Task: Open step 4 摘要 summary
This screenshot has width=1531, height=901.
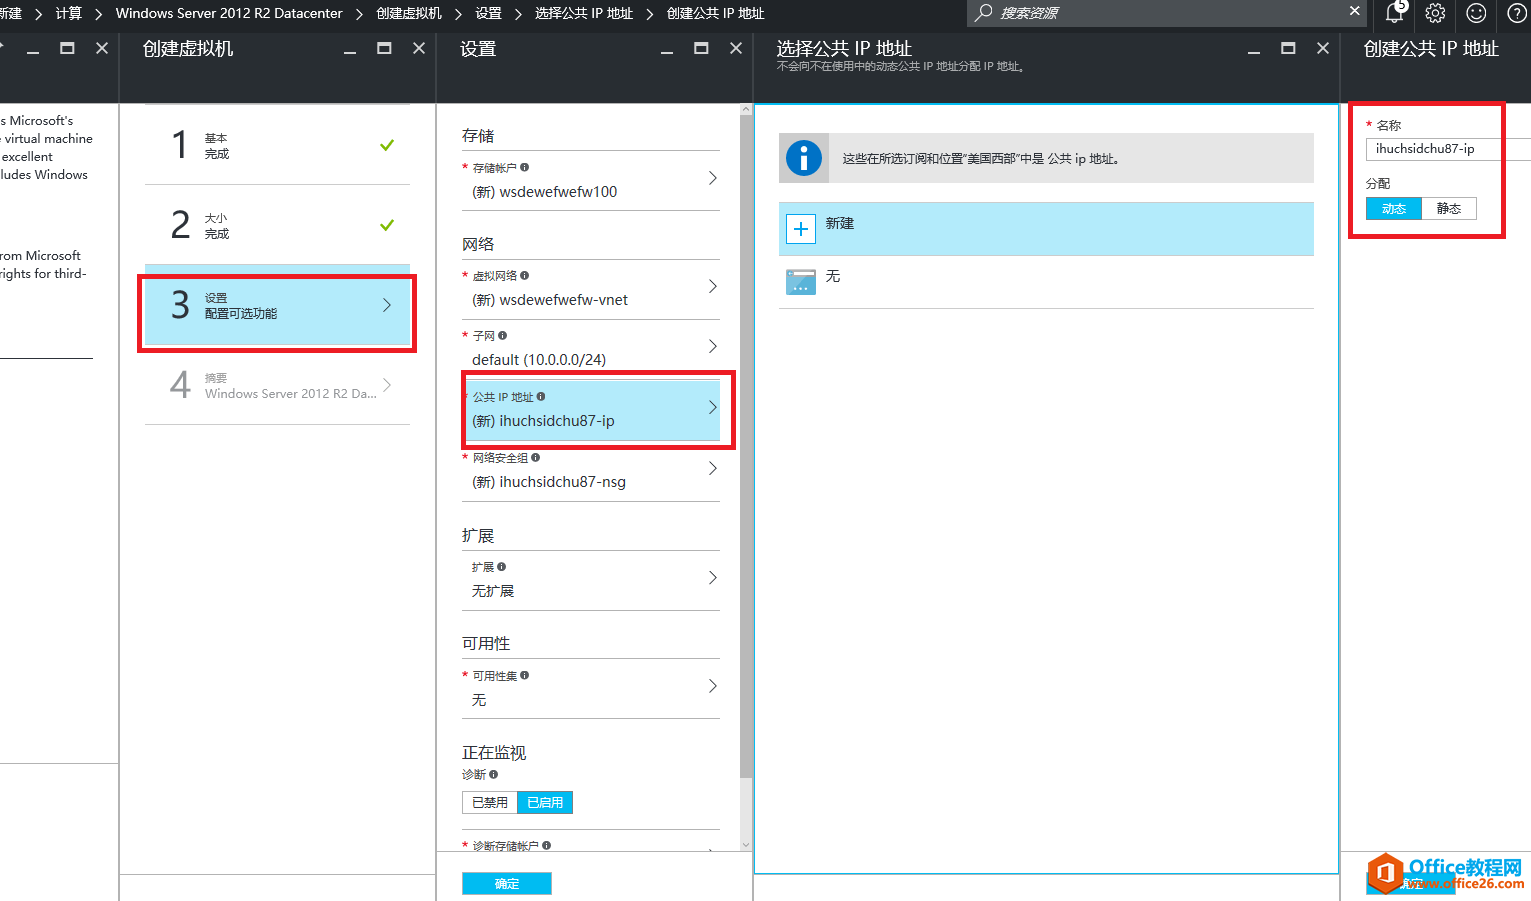Action: [x=277, y=385]
